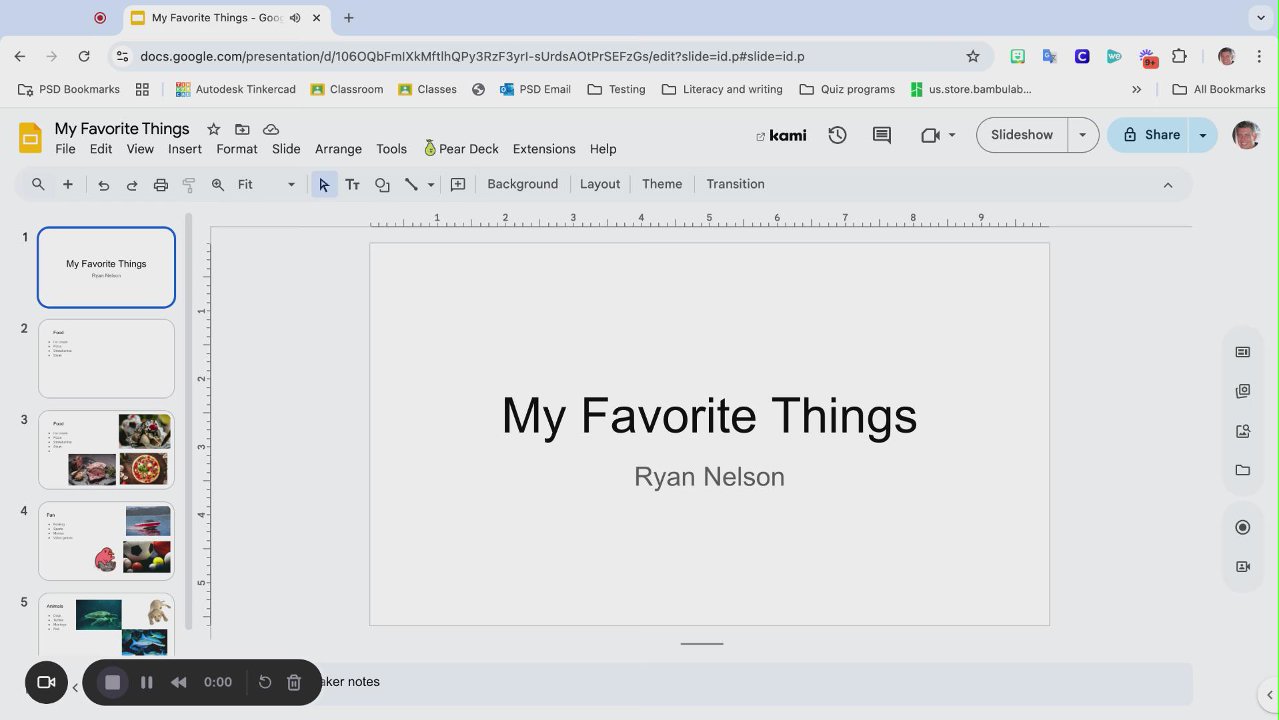Image resolution: width=1279 pixels, height=720 pixels.
Task: Bookmark this page with star icon
Action: click(972, 56)
